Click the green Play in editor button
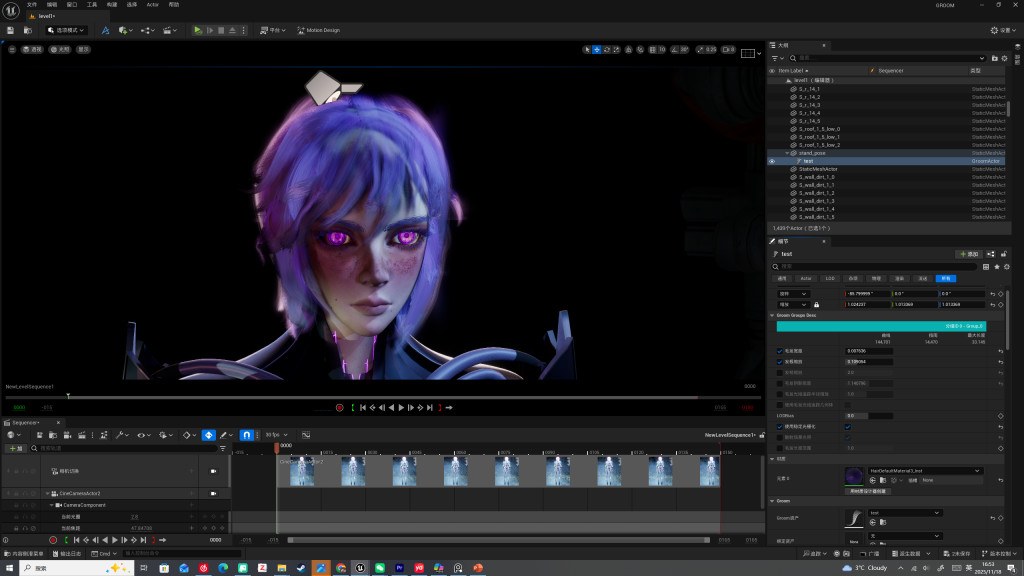 pos(198,30)
